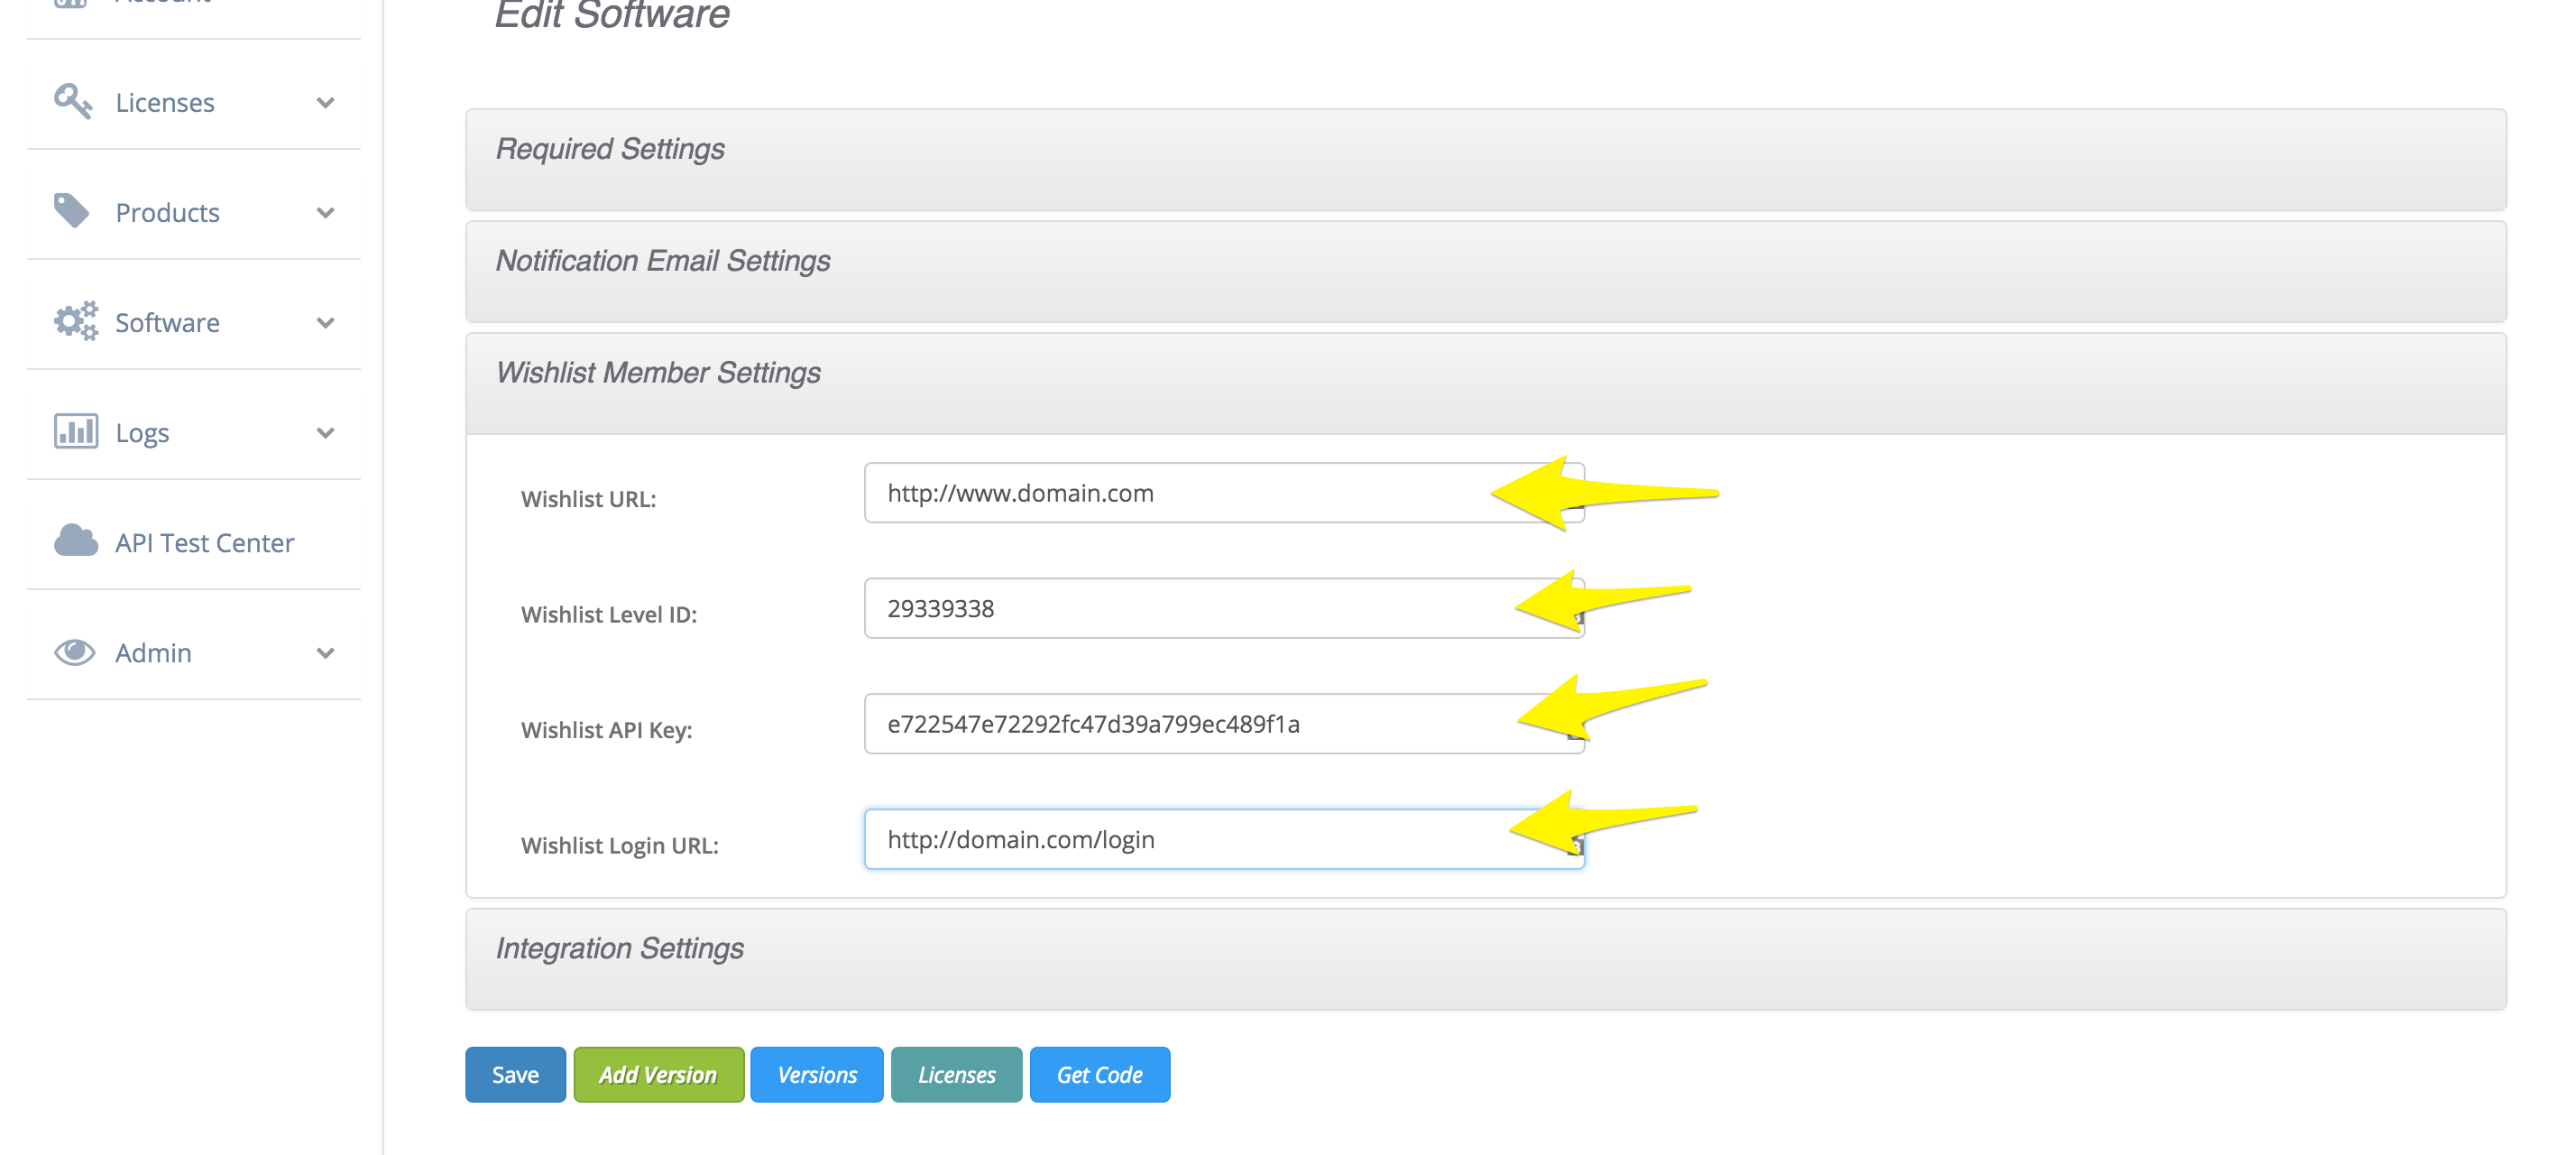
Task: Click the green Add Version button
Action: pyautogui.click(x=658, y=1075)
